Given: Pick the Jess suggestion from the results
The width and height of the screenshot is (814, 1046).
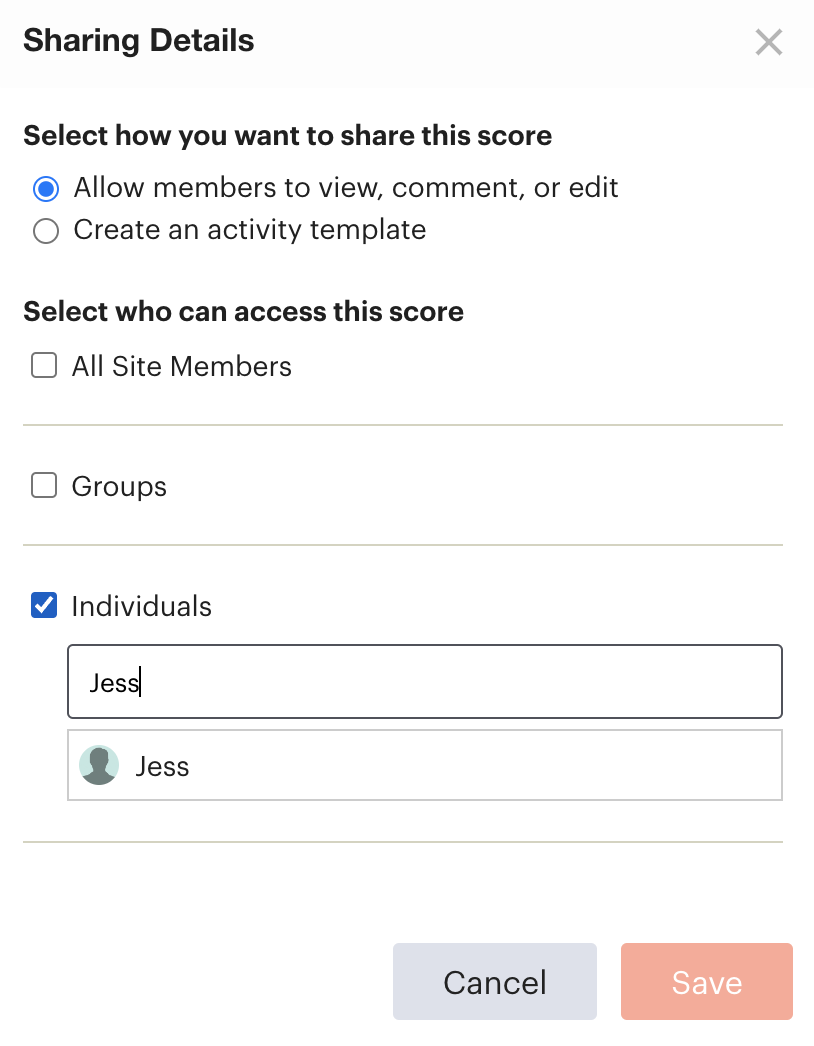Looking at the screenshot, I should [425, 765].
